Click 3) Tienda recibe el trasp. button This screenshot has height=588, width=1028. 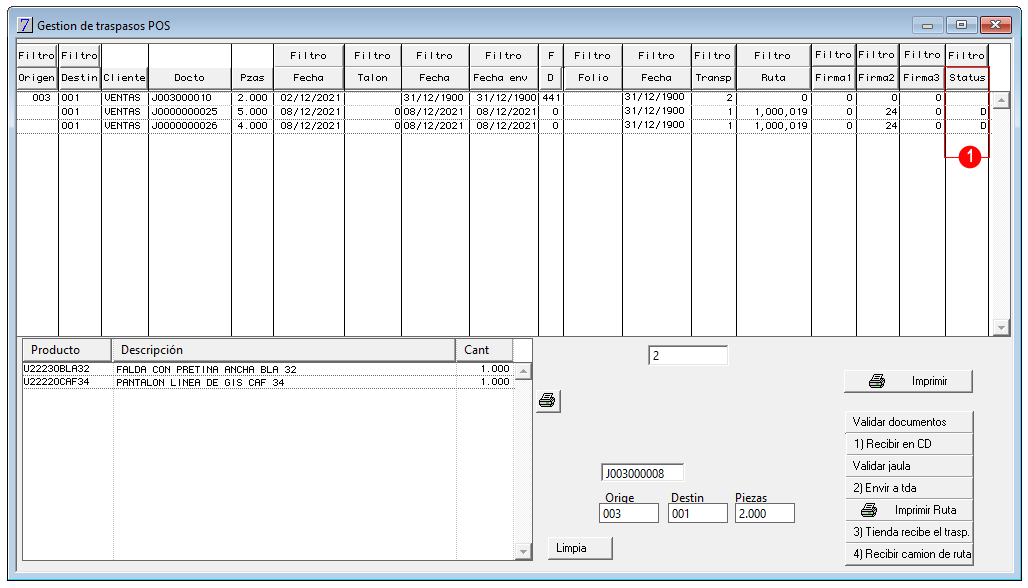[x=909, y=532]
